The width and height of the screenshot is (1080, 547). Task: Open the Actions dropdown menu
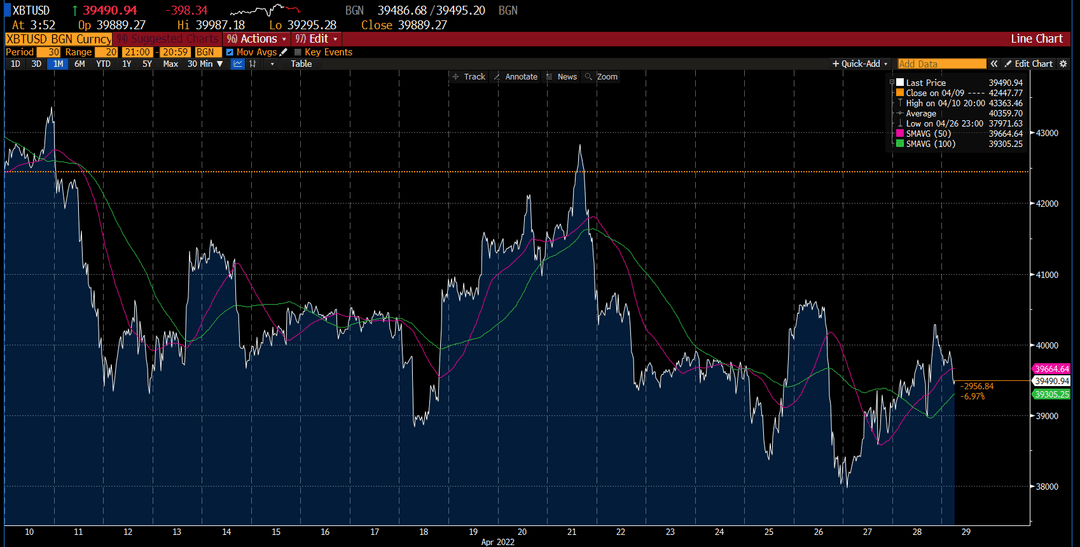[257, 39]
